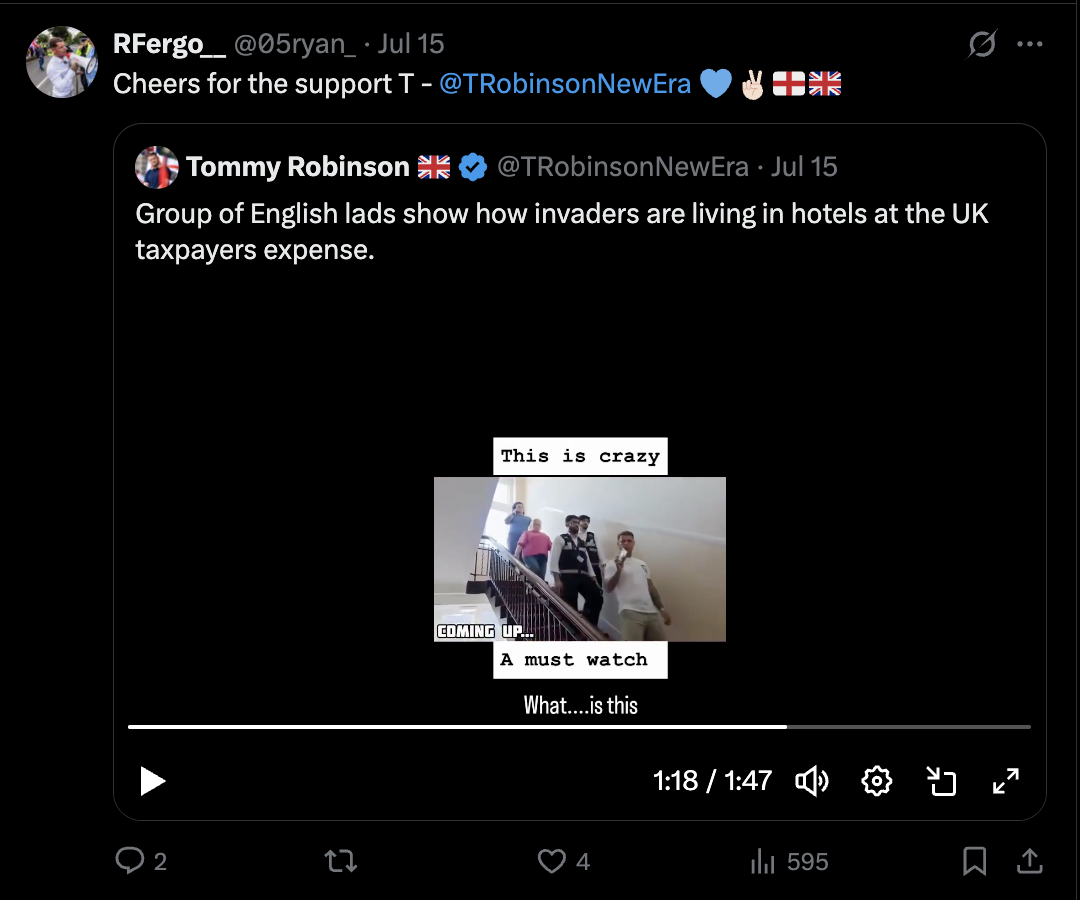This screenshot has height=900, width=1080.
Task: Toggle picture-in-picture mode for video
Action: pos(941,781)
